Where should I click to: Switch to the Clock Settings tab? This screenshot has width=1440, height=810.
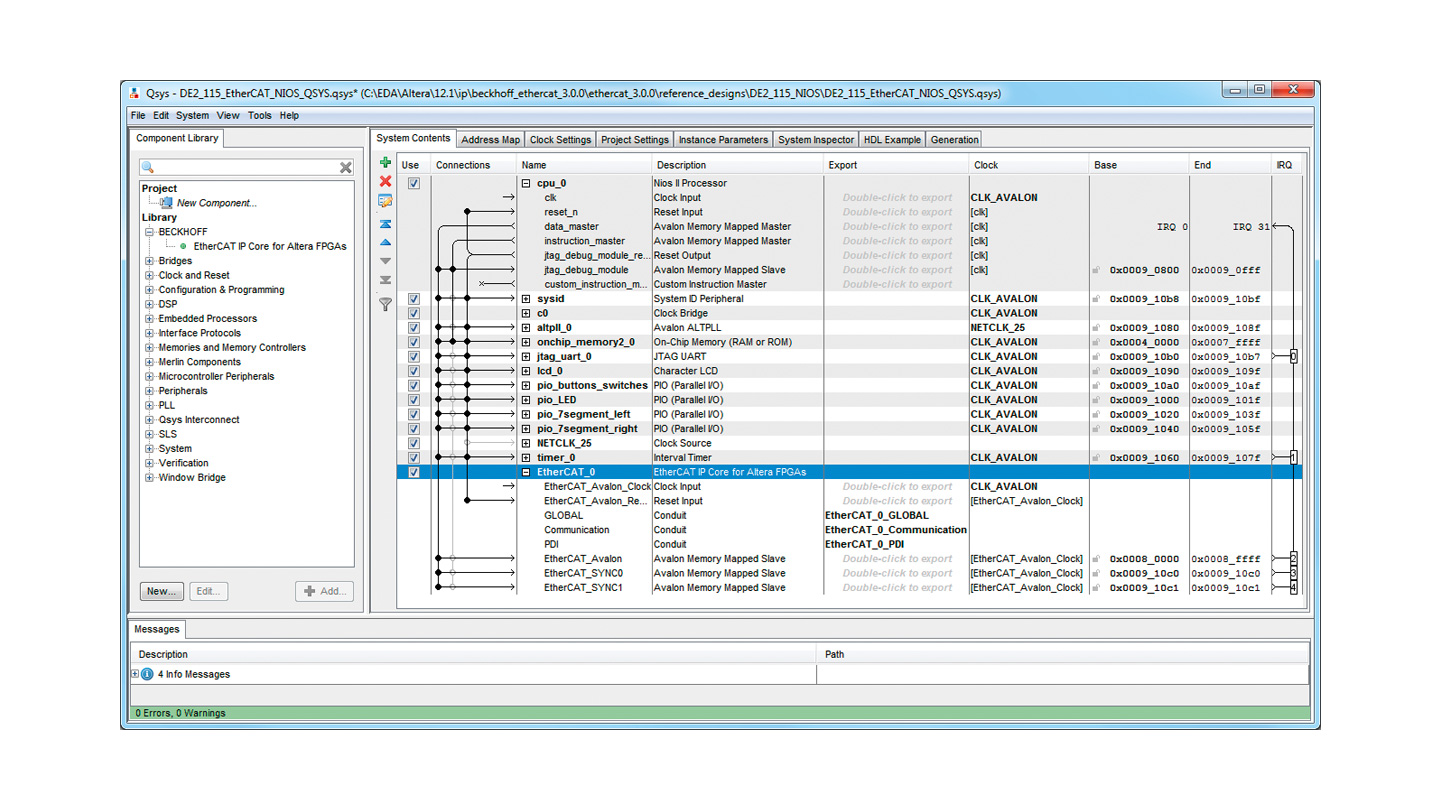click(x=560, y=140)
